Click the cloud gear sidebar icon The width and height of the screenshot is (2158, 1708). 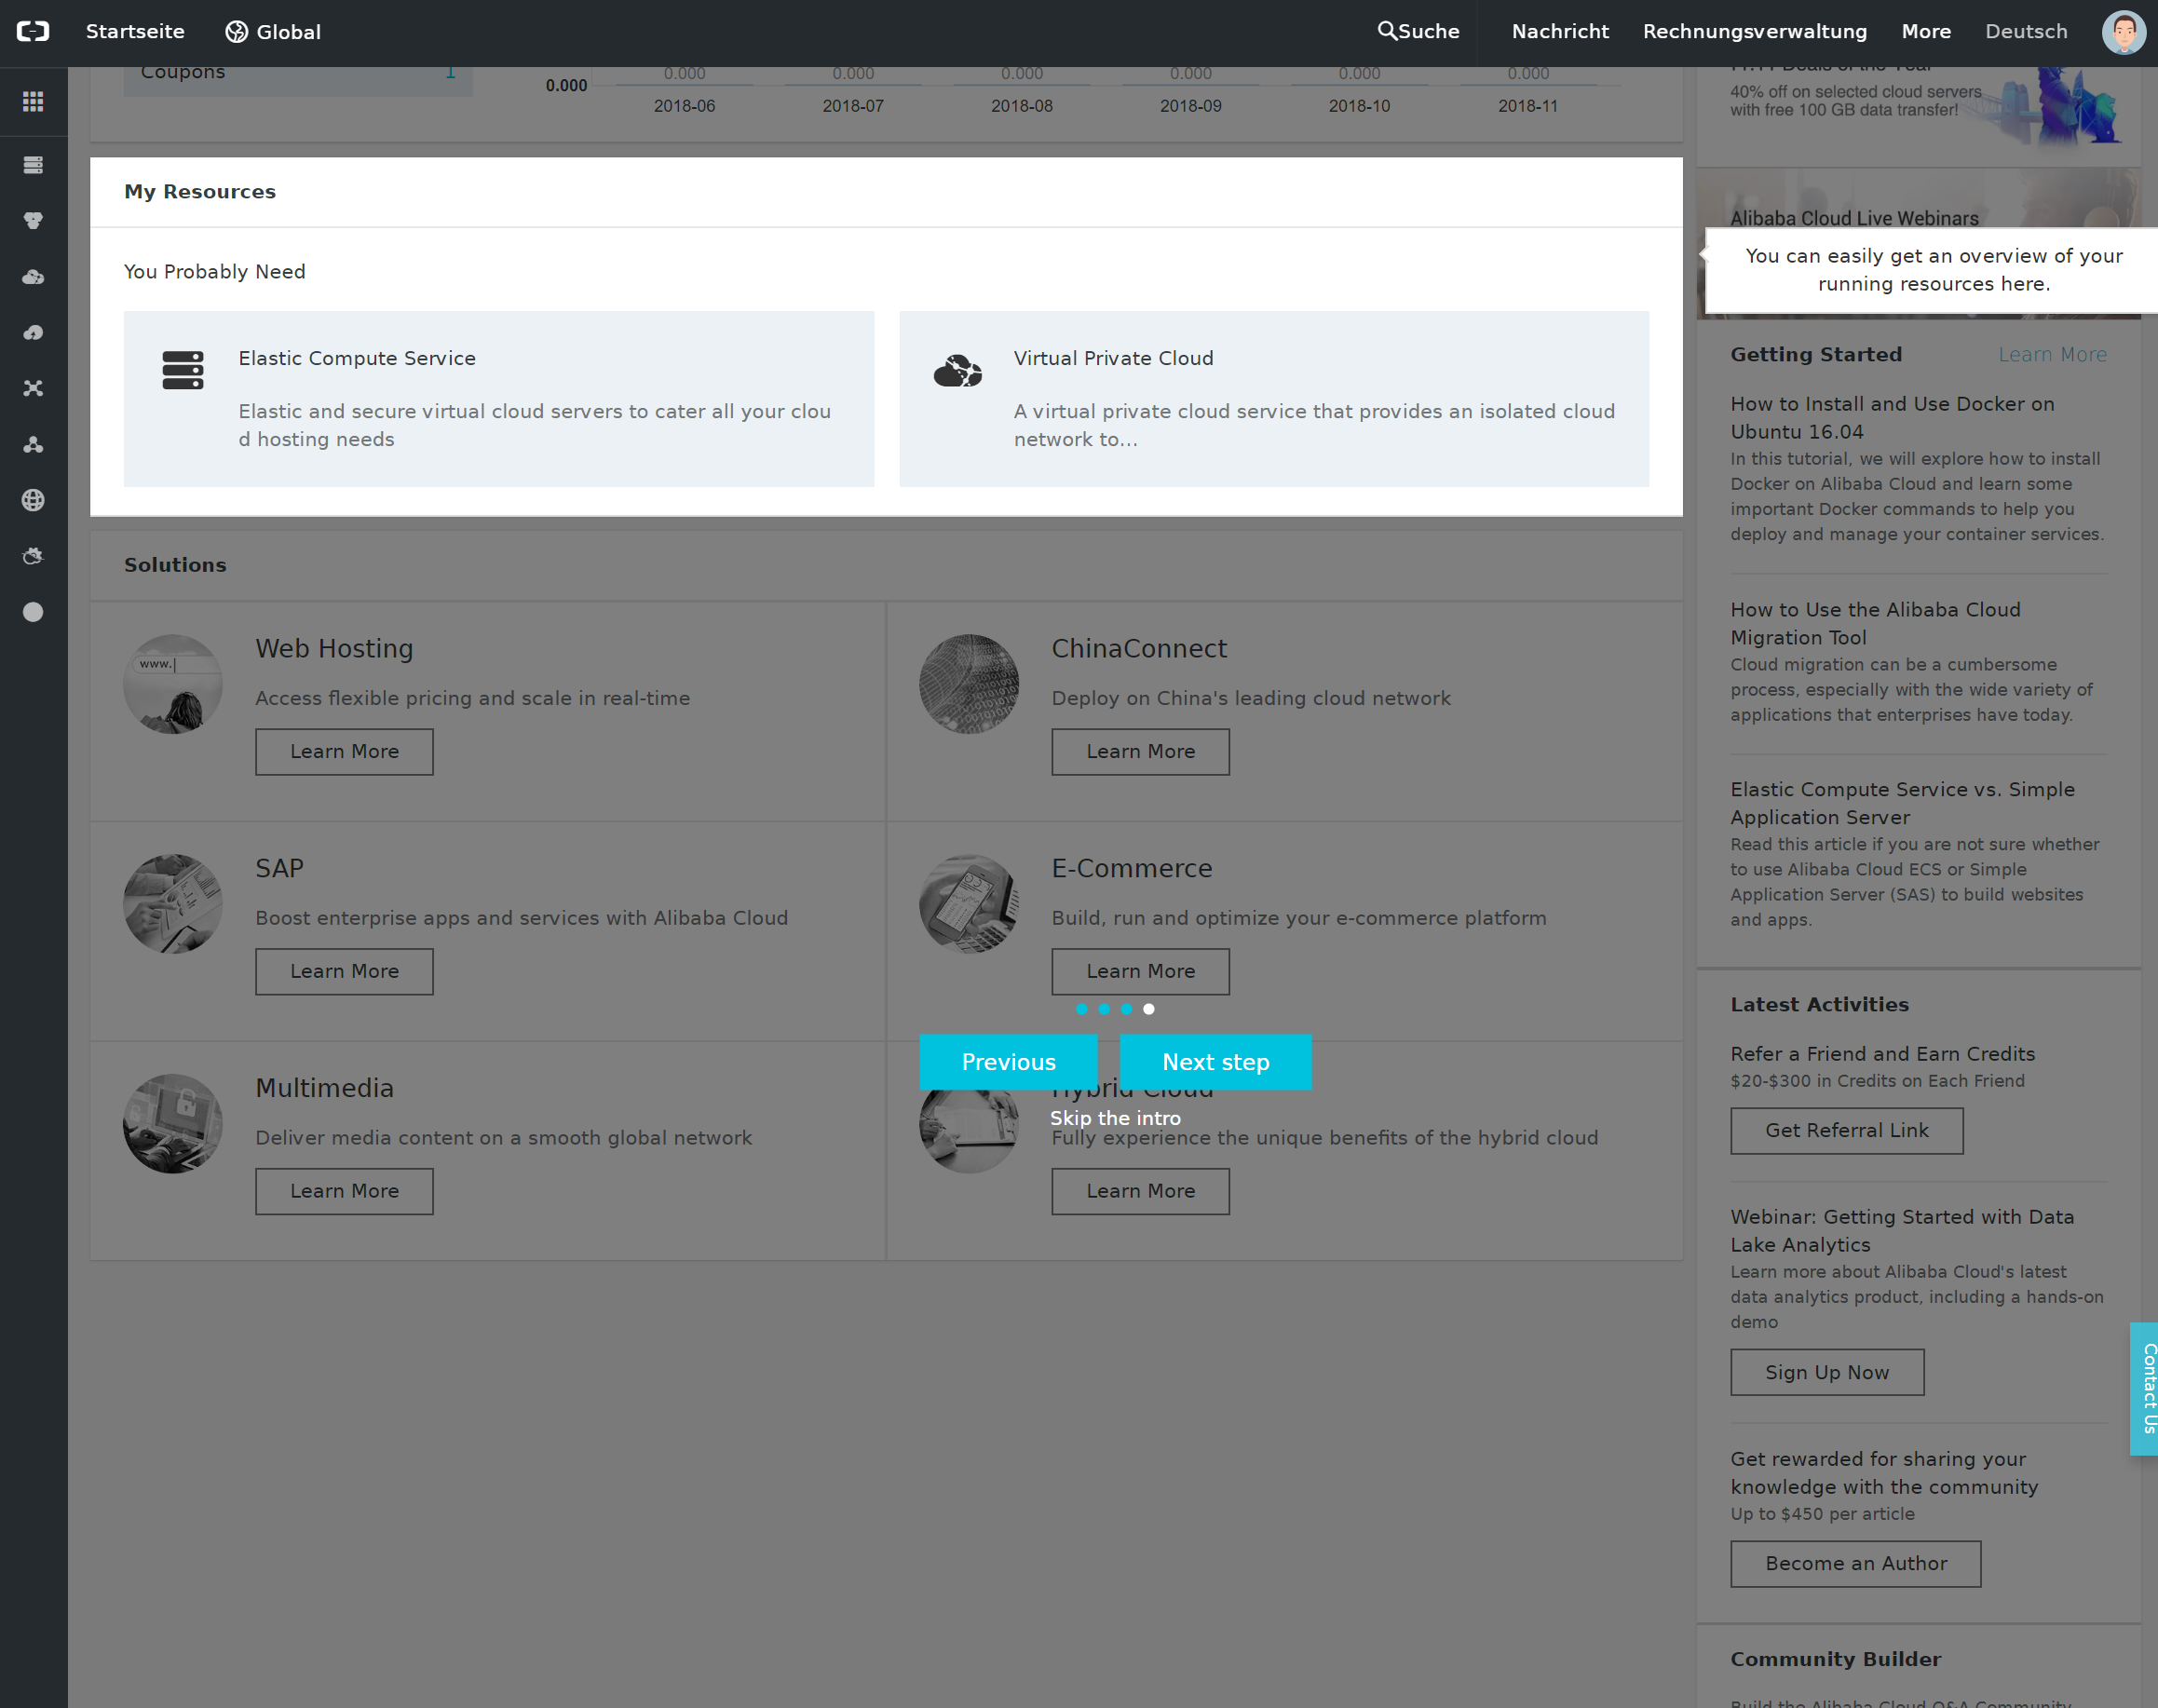[33, 556]
